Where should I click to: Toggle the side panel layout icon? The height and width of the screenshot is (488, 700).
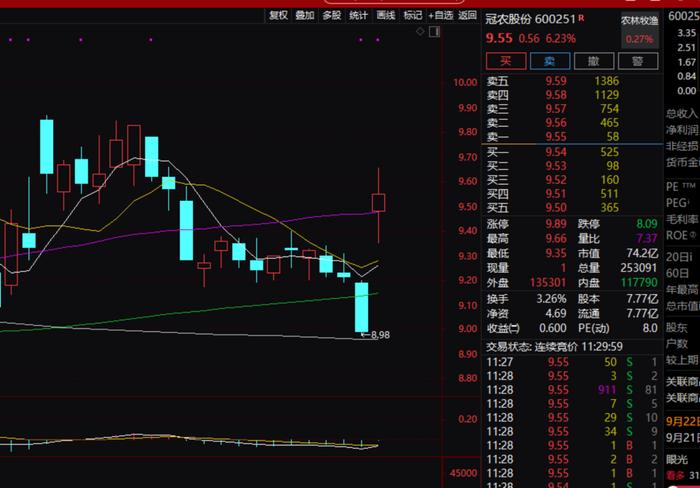click(x=435, y=31)
